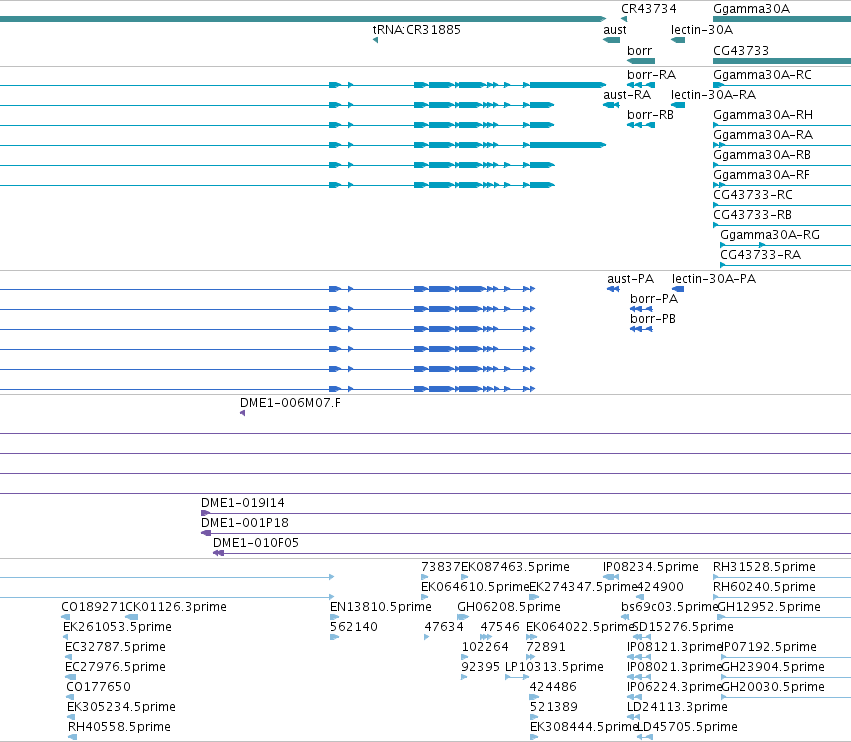
Task: Select the RH31528.5prime EST label
Action: click(x=764, y=567)
